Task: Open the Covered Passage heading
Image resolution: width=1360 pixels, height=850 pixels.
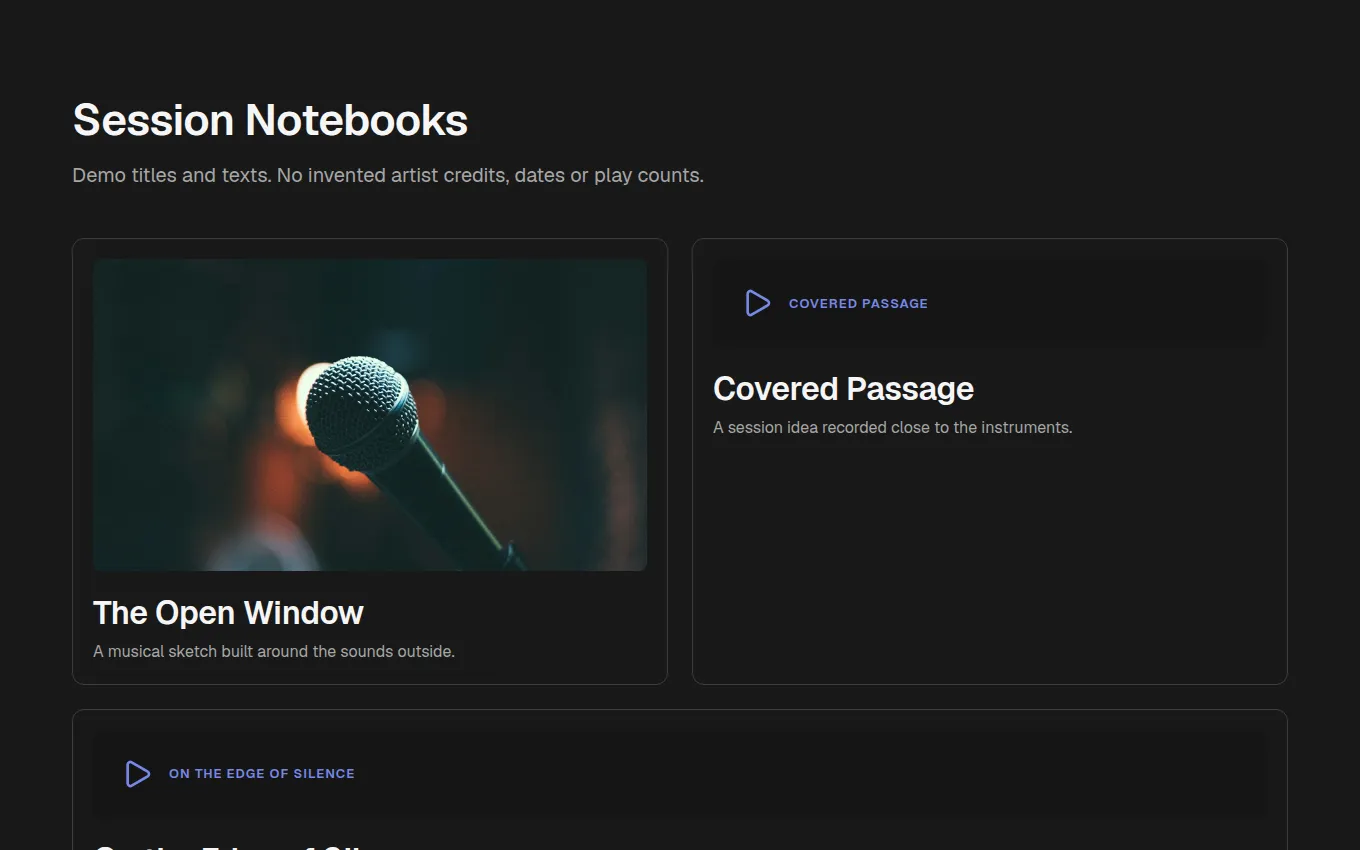Action: (843, 388)
